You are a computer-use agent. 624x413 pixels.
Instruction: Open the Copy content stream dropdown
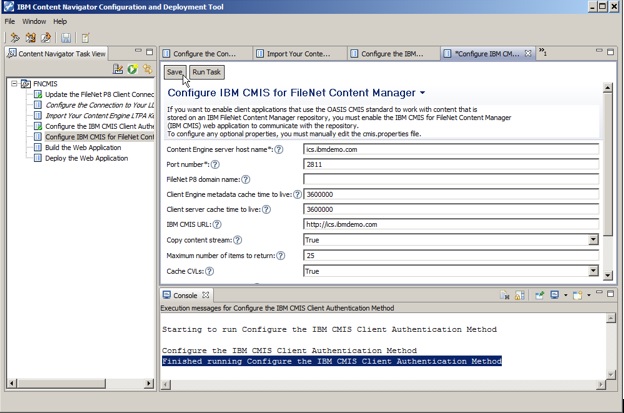pyautogui.click(x=593, y=240)
